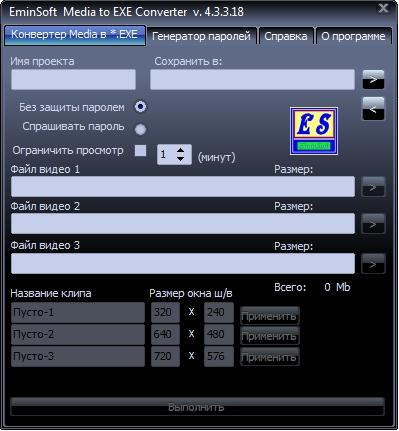Click the Сохранить в path field

pyautogui.click(x=252, y=79)
